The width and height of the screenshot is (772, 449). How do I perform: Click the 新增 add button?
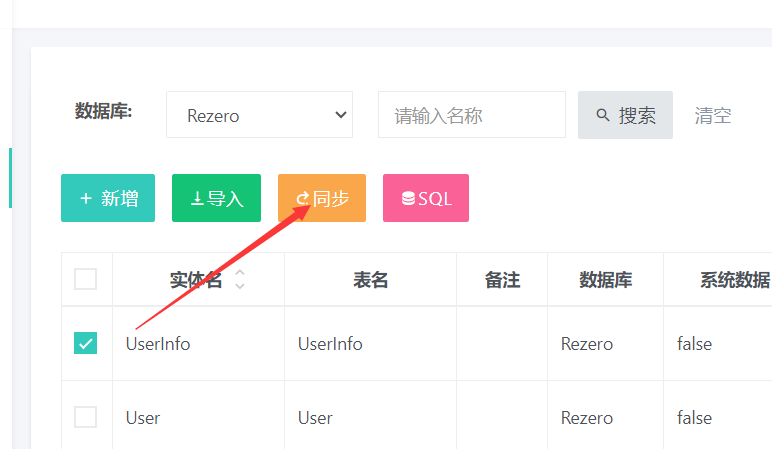108,198
